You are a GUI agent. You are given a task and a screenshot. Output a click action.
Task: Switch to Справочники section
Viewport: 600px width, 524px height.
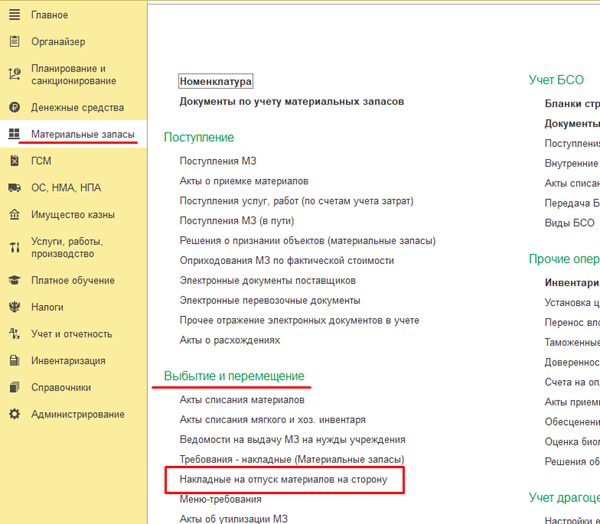[x=61, y=388]
